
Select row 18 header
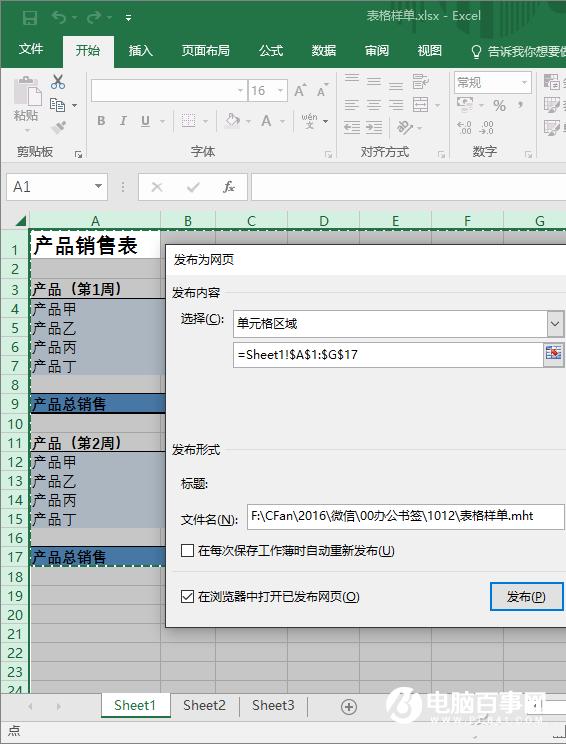15,577
